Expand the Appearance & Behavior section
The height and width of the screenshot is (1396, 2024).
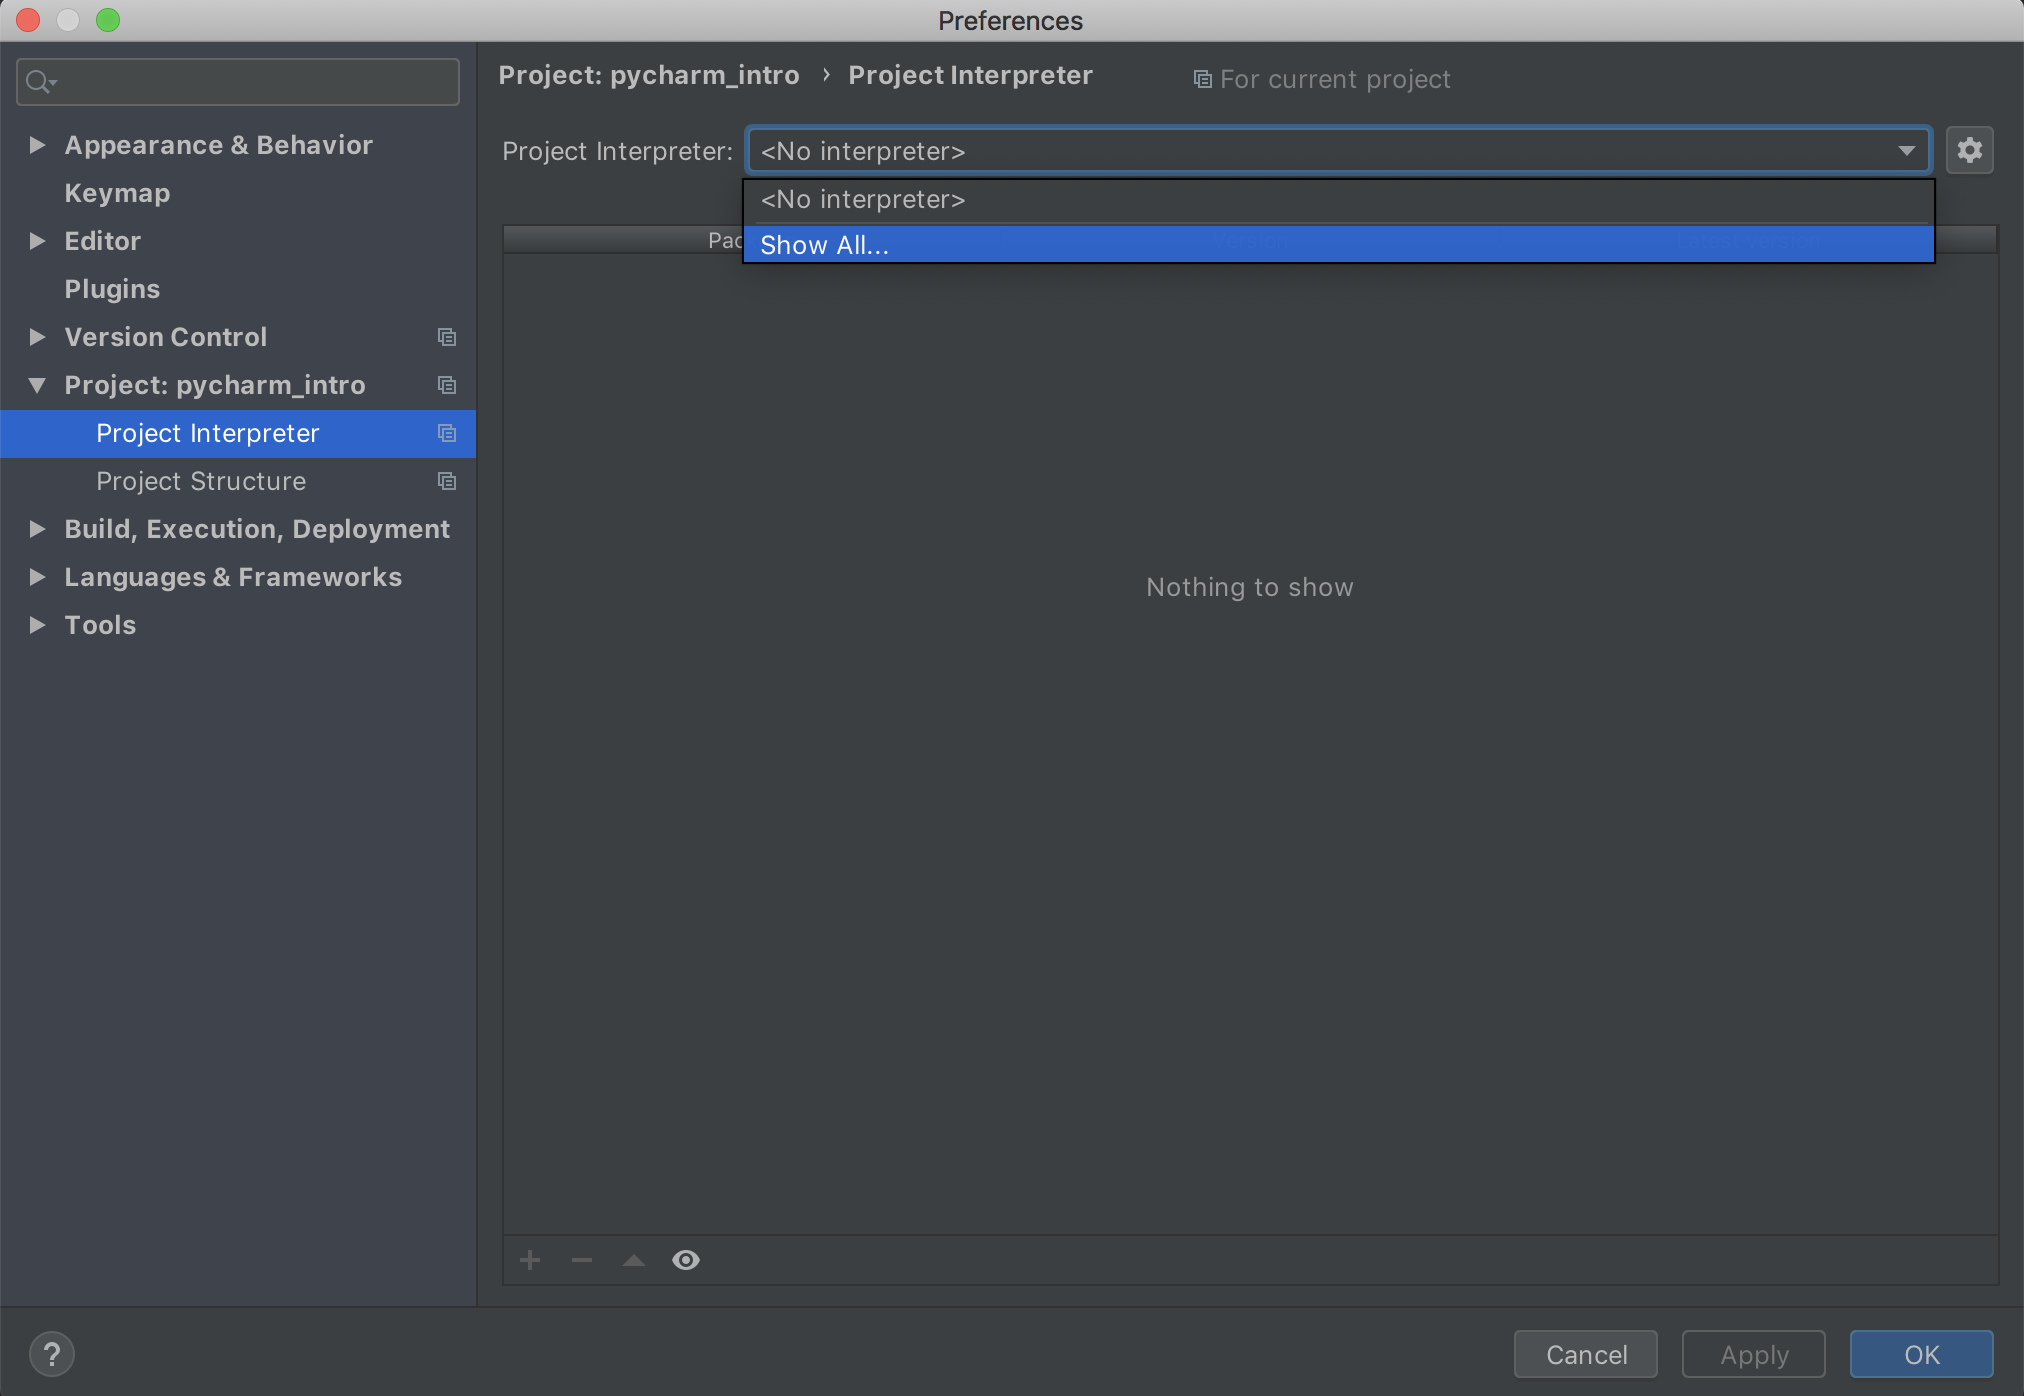[x=37, y=144]
